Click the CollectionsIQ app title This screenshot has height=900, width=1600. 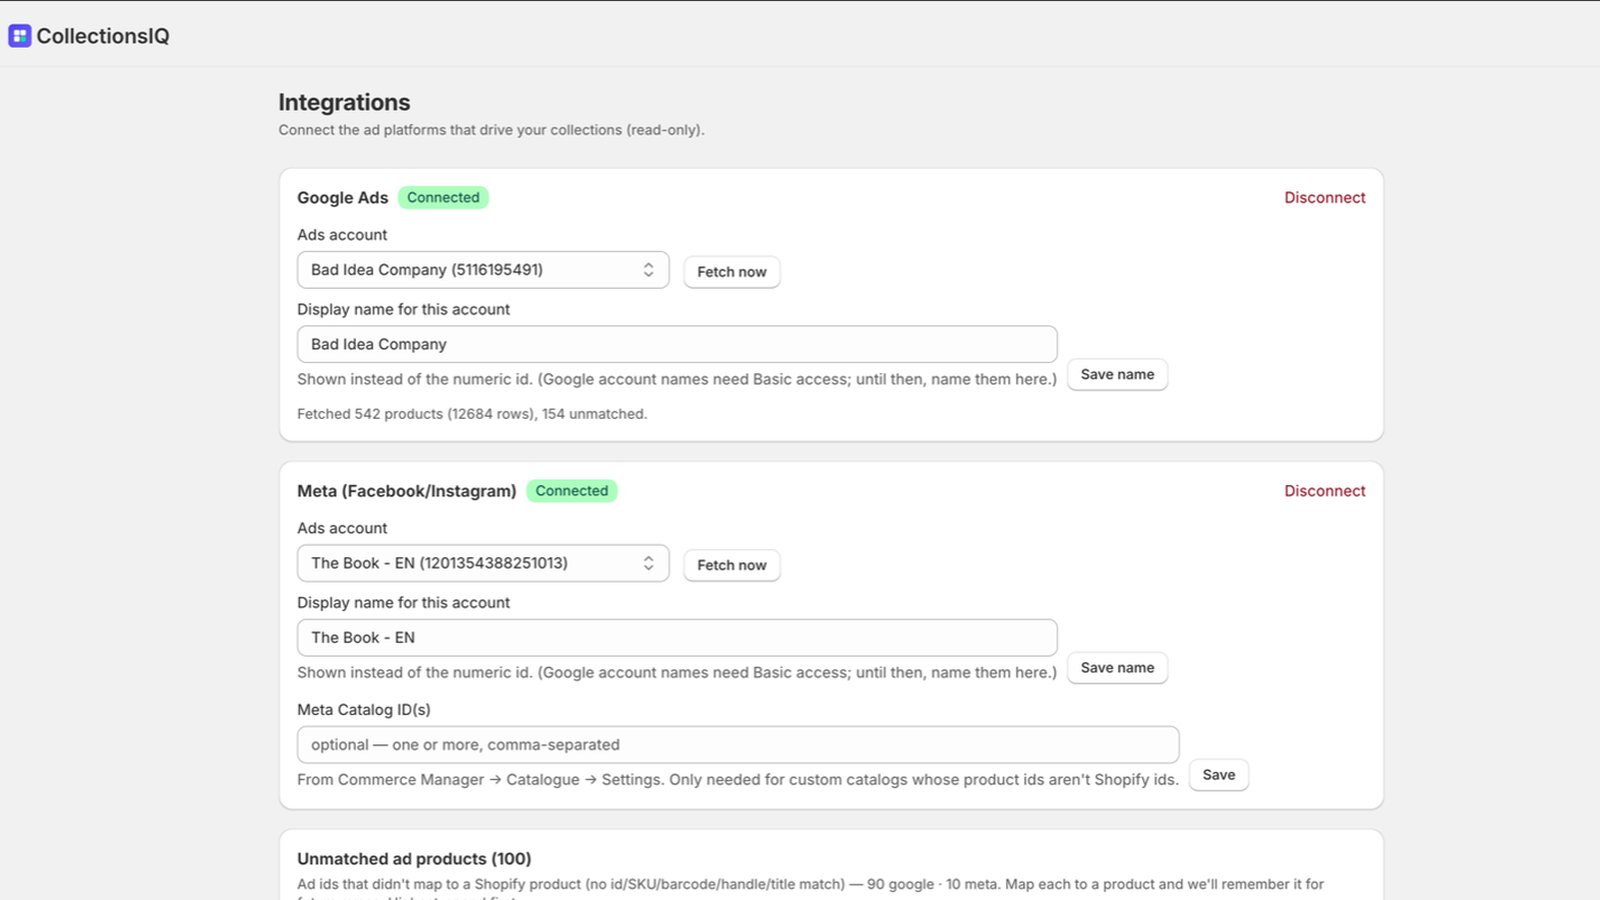point(103,36)
